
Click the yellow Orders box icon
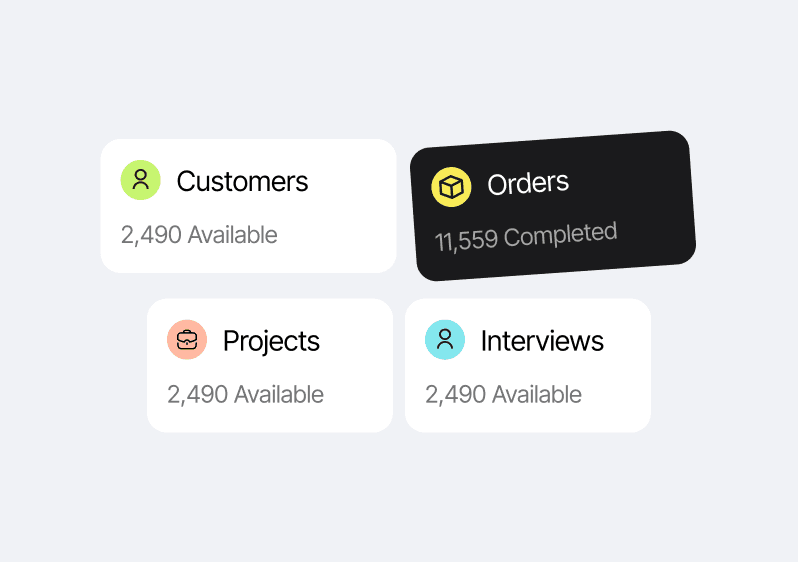pyautogui.click(x=451, y=187)
